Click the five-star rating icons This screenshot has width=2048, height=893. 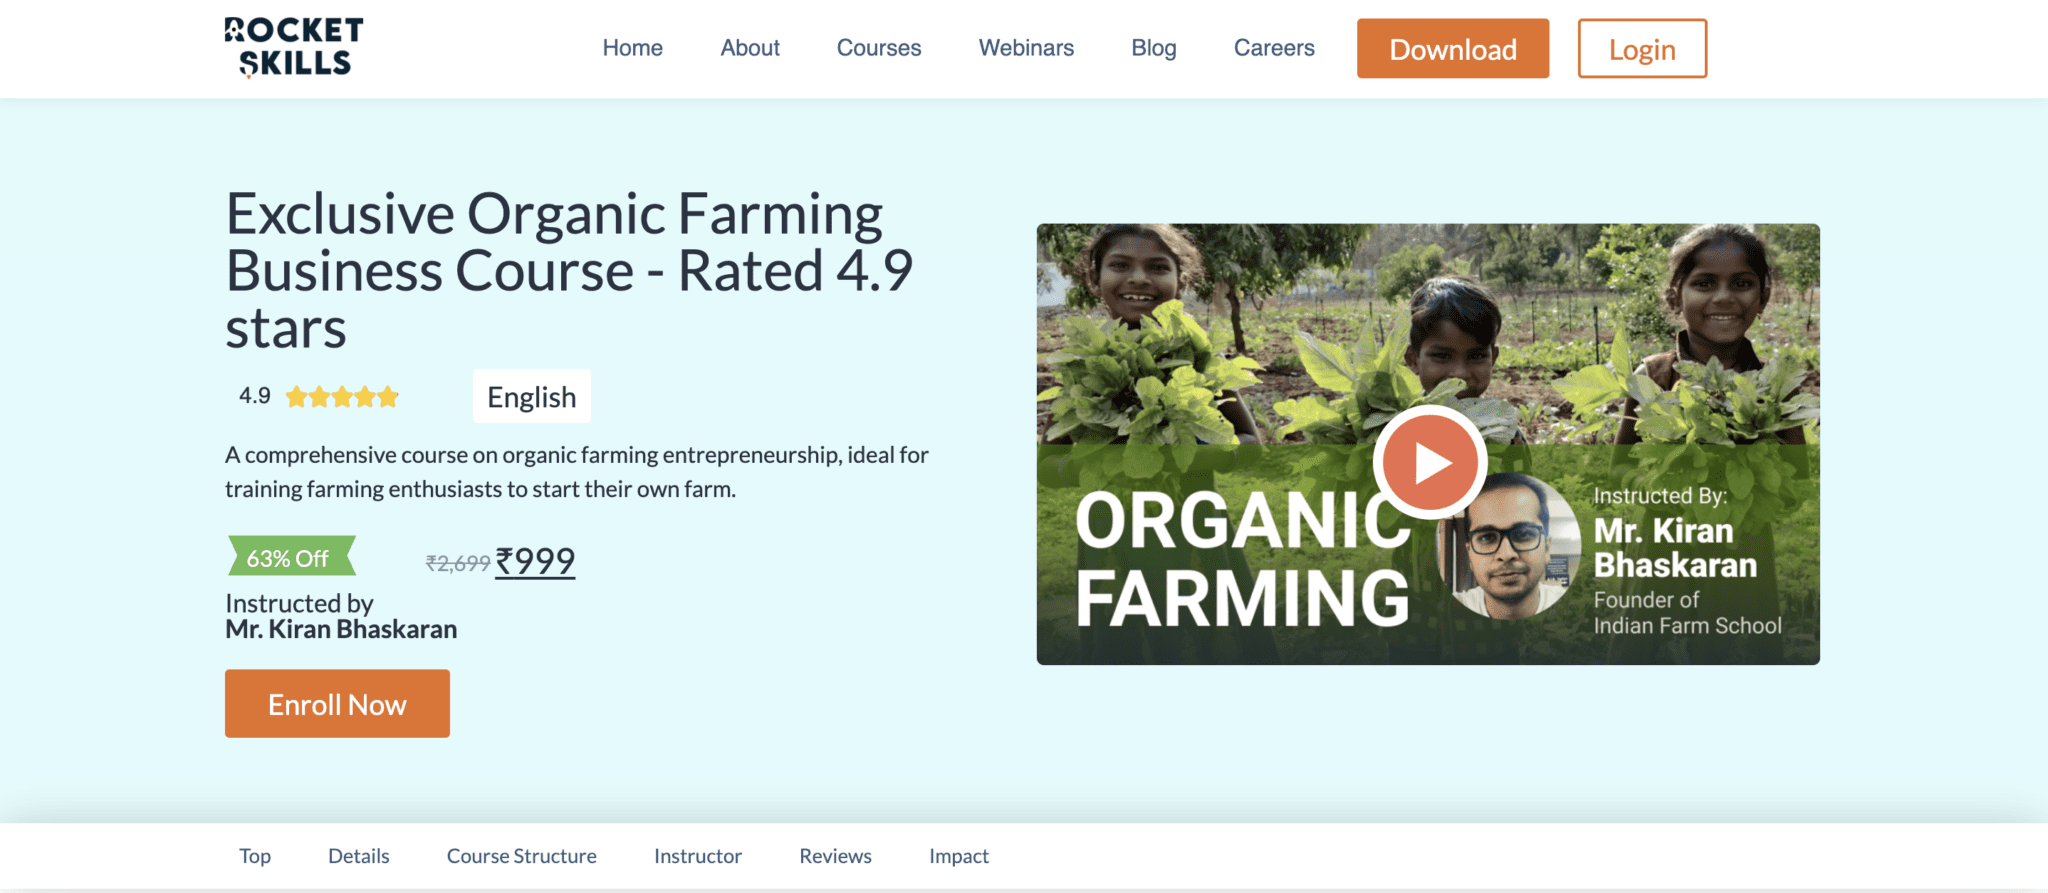click(342, 397)
